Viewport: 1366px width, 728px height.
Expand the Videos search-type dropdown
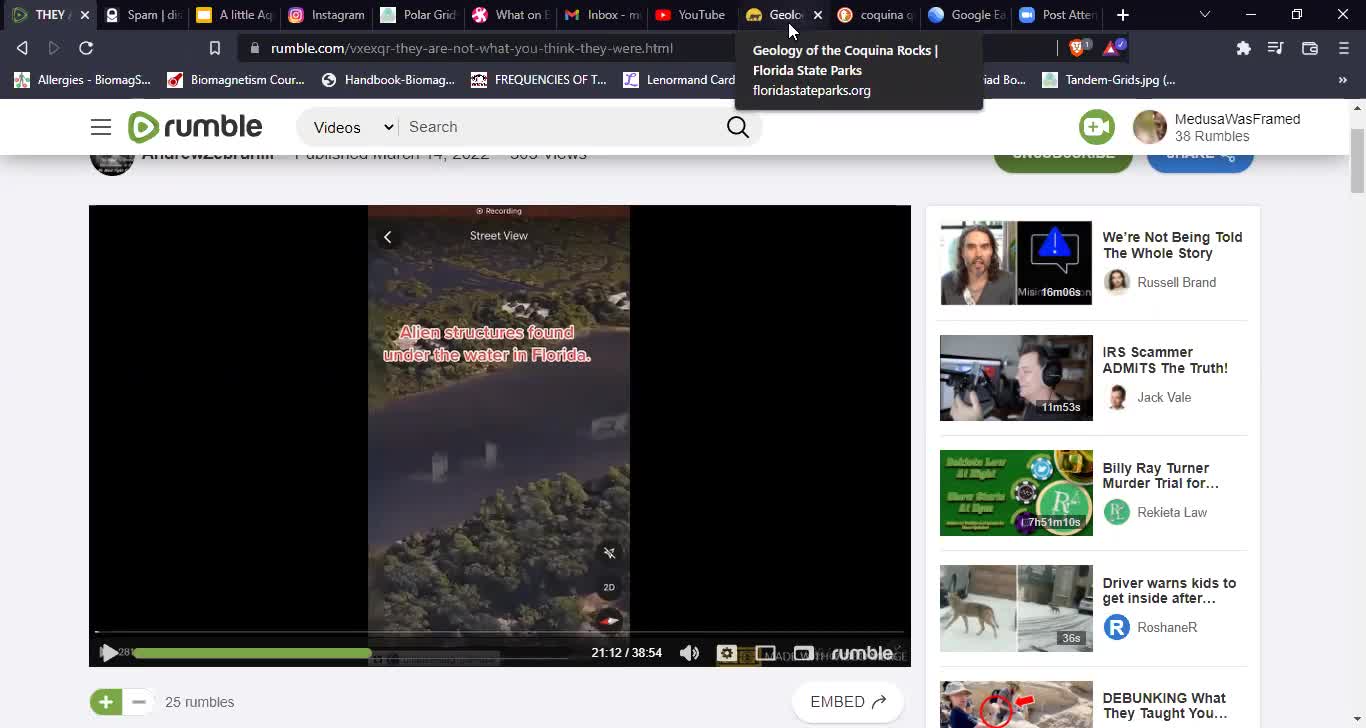353,127
